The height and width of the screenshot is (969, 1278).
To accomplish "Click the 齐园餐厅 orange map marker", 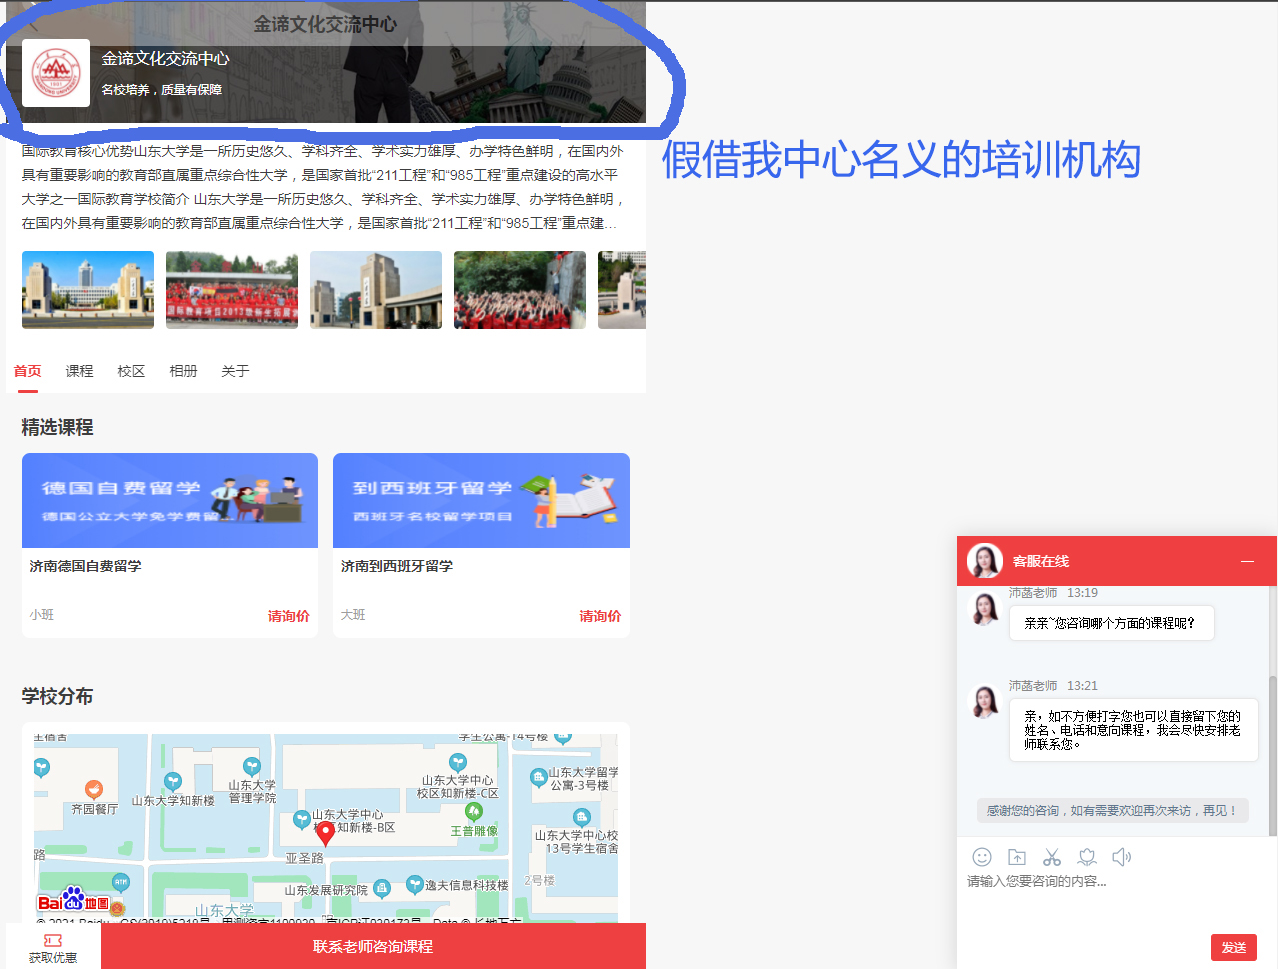I will tap(94, 790).
